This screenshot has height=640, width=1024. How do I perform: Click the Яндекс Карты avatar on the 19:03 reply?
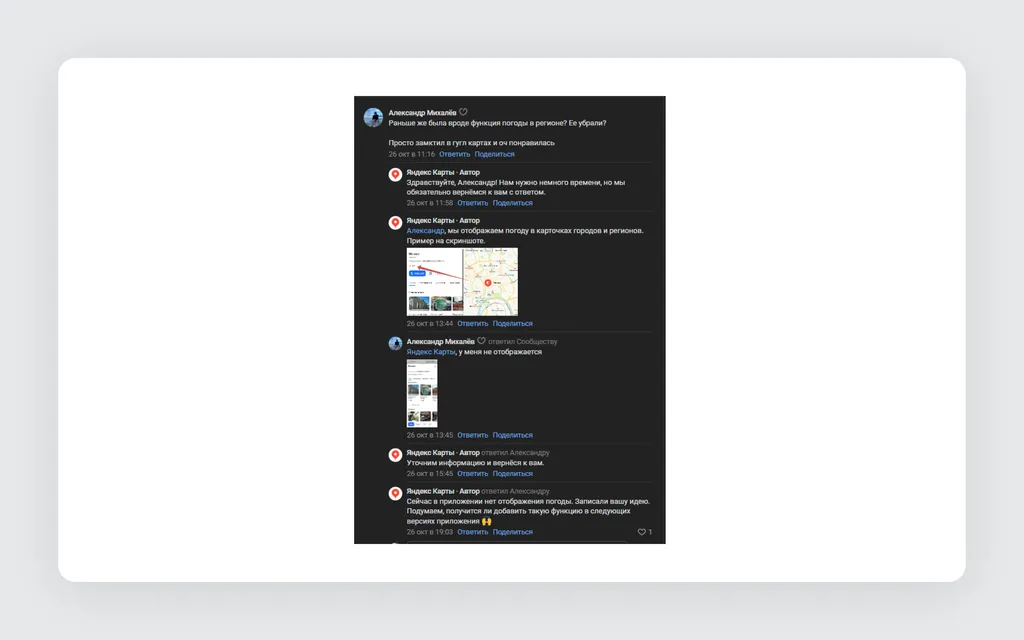tap(395, 493)
